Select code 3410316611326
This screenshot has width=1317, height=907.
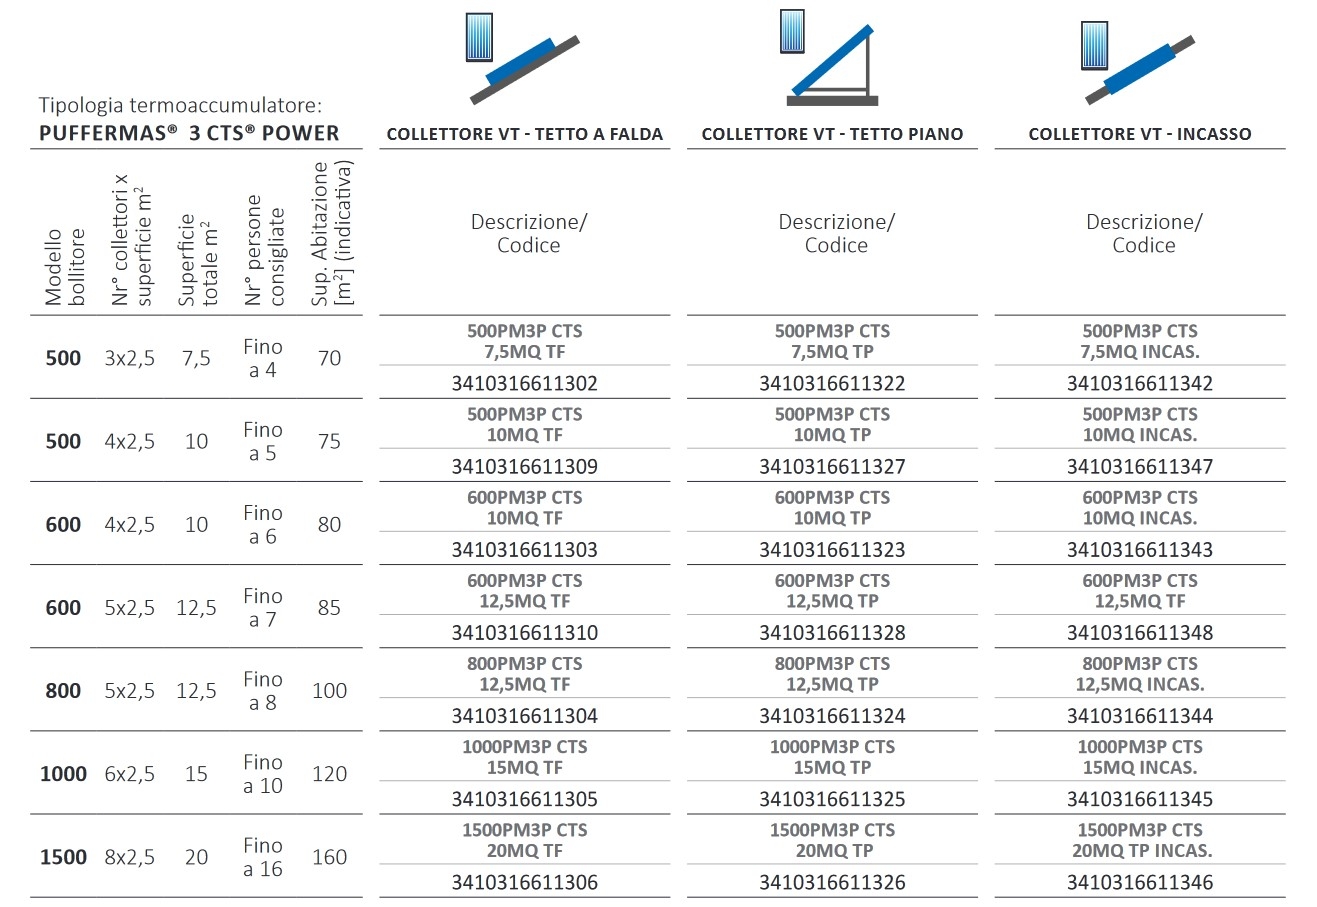coord(833,882)
